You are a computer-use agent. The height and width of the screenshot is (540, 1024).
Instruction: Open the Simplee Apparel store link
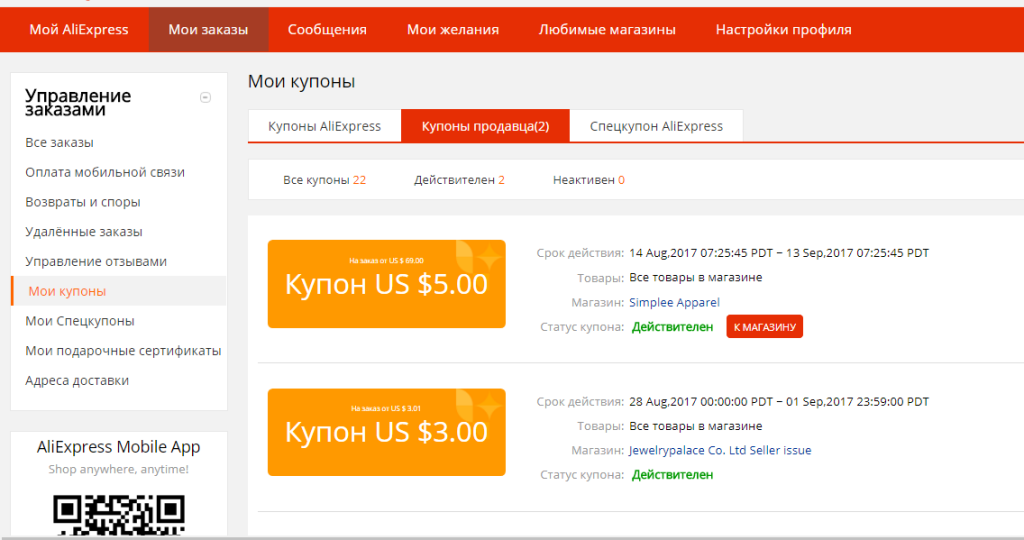(674, 302)
